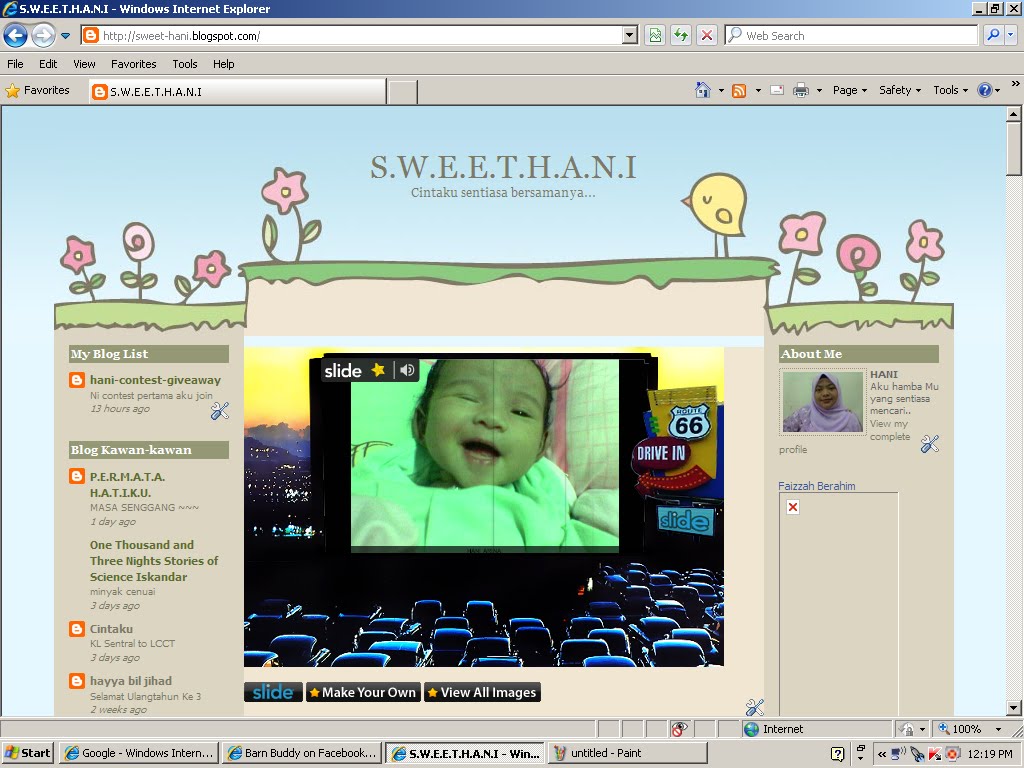Click the Home icon in command bar
The height and width of the screenshot is (768, 1024).
pyautogui.click(x=703, y=90)
